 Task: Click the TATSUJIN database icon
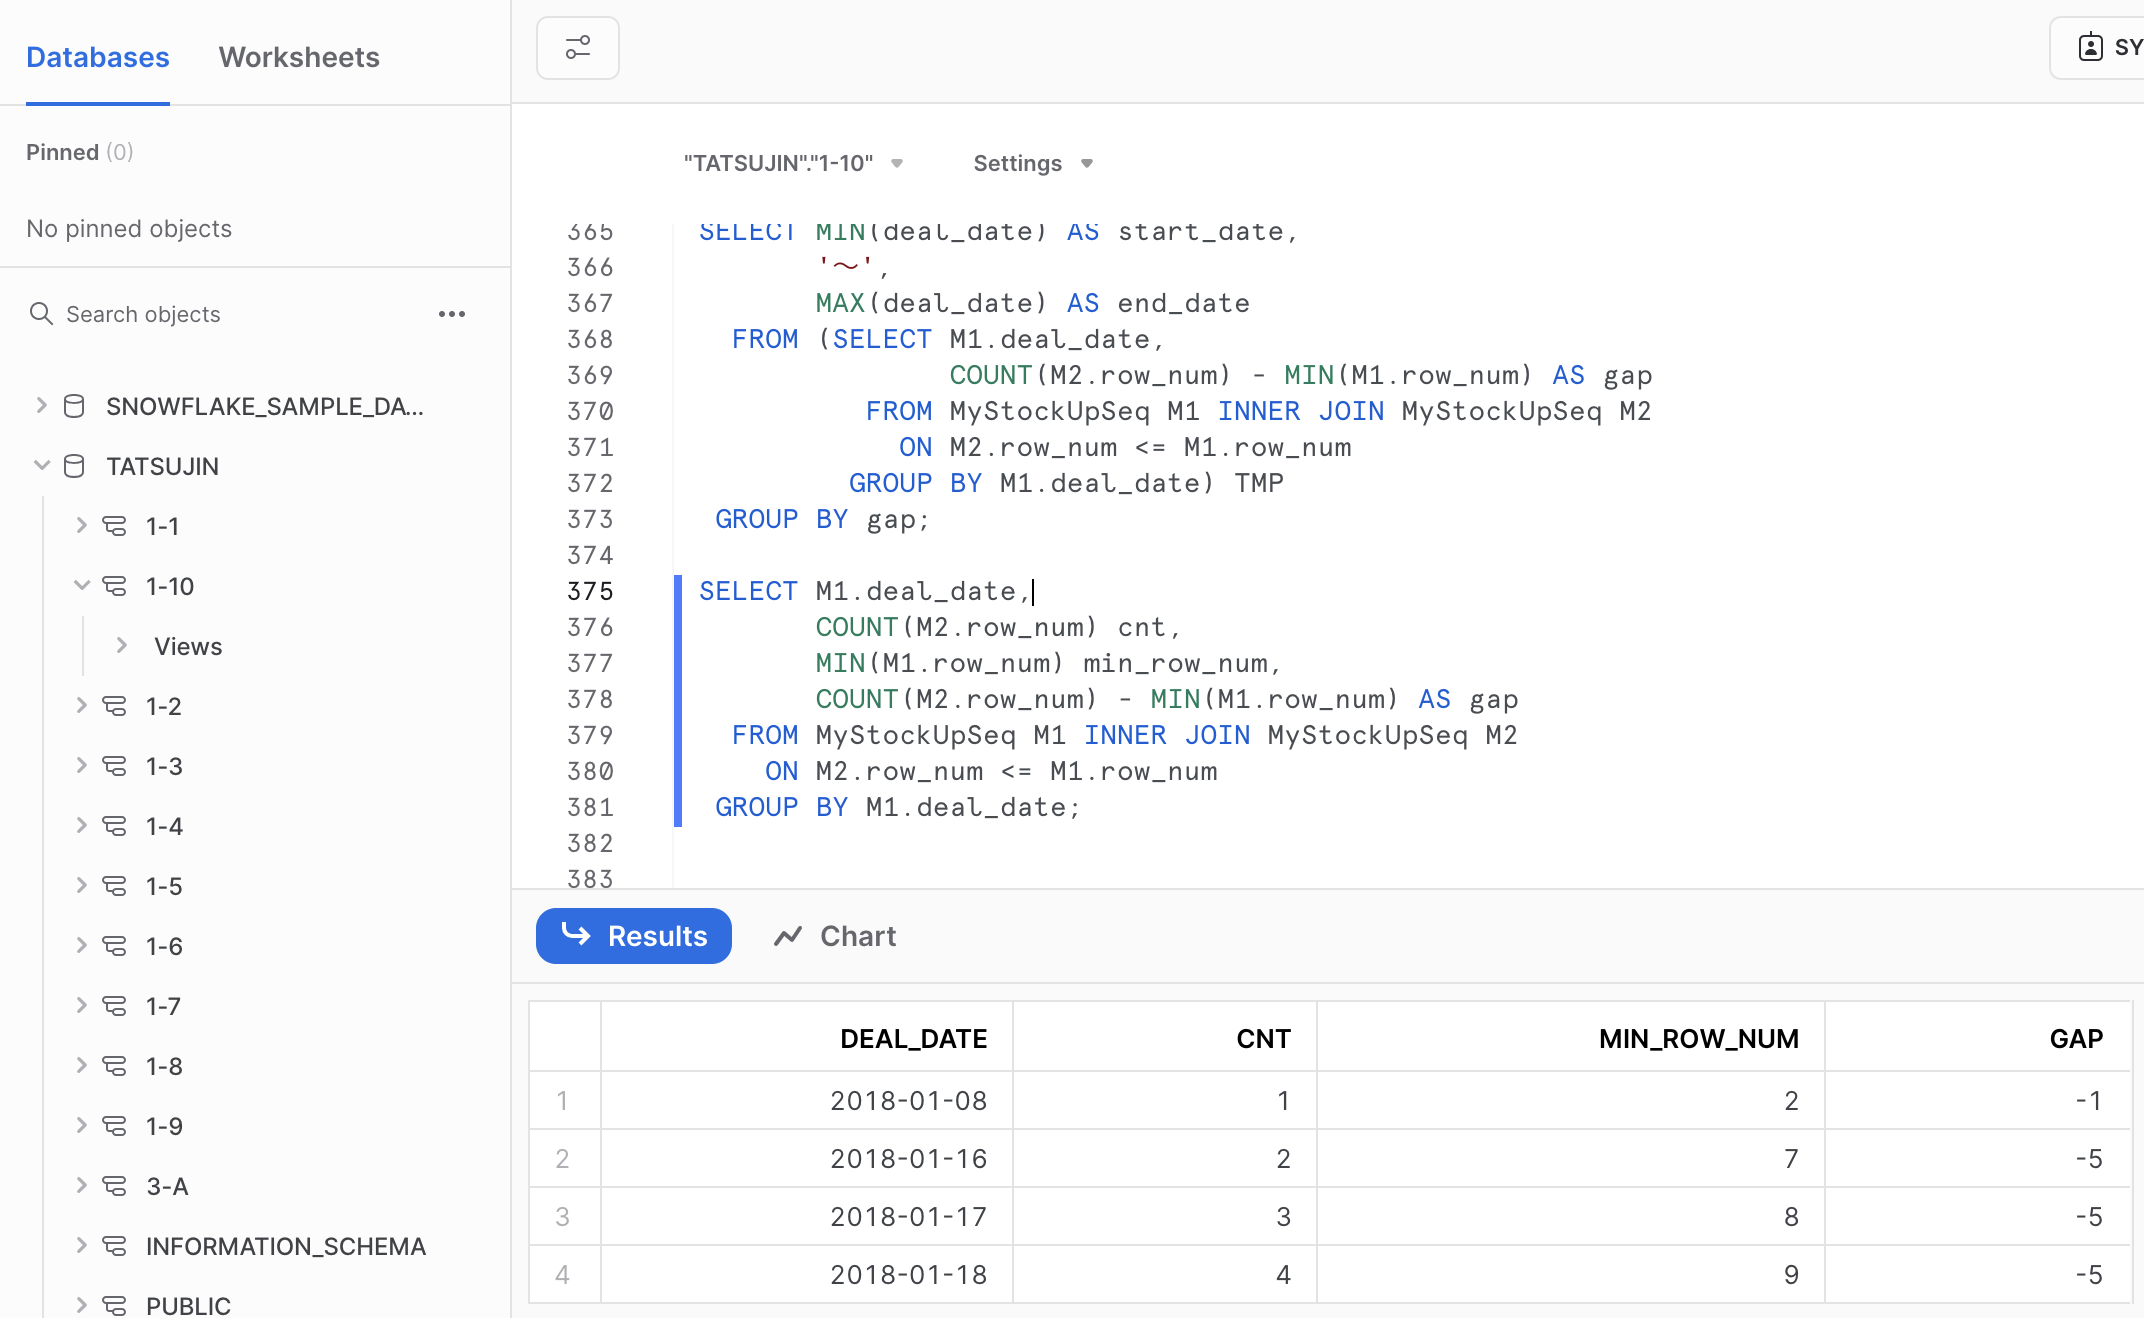tap(72, 465)
